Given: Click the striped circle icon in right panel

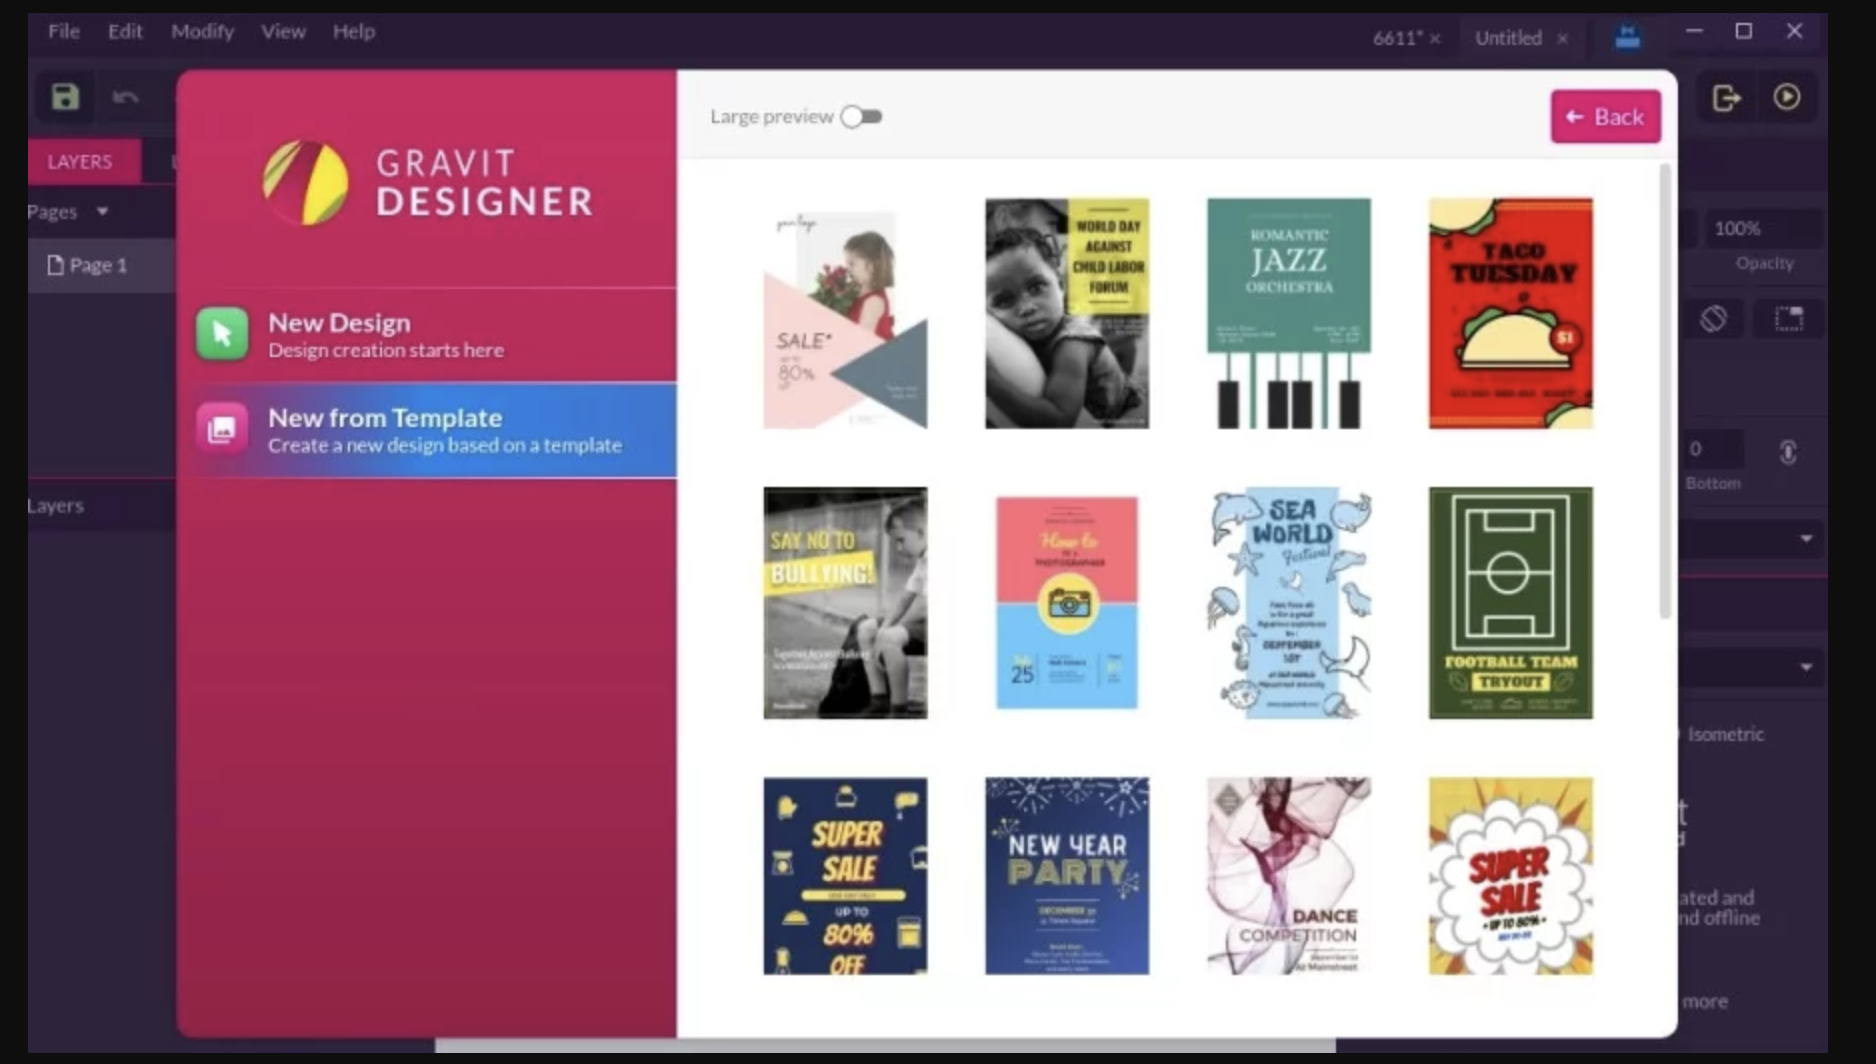Looking at the screenshot, I should tap(1713, 319).
